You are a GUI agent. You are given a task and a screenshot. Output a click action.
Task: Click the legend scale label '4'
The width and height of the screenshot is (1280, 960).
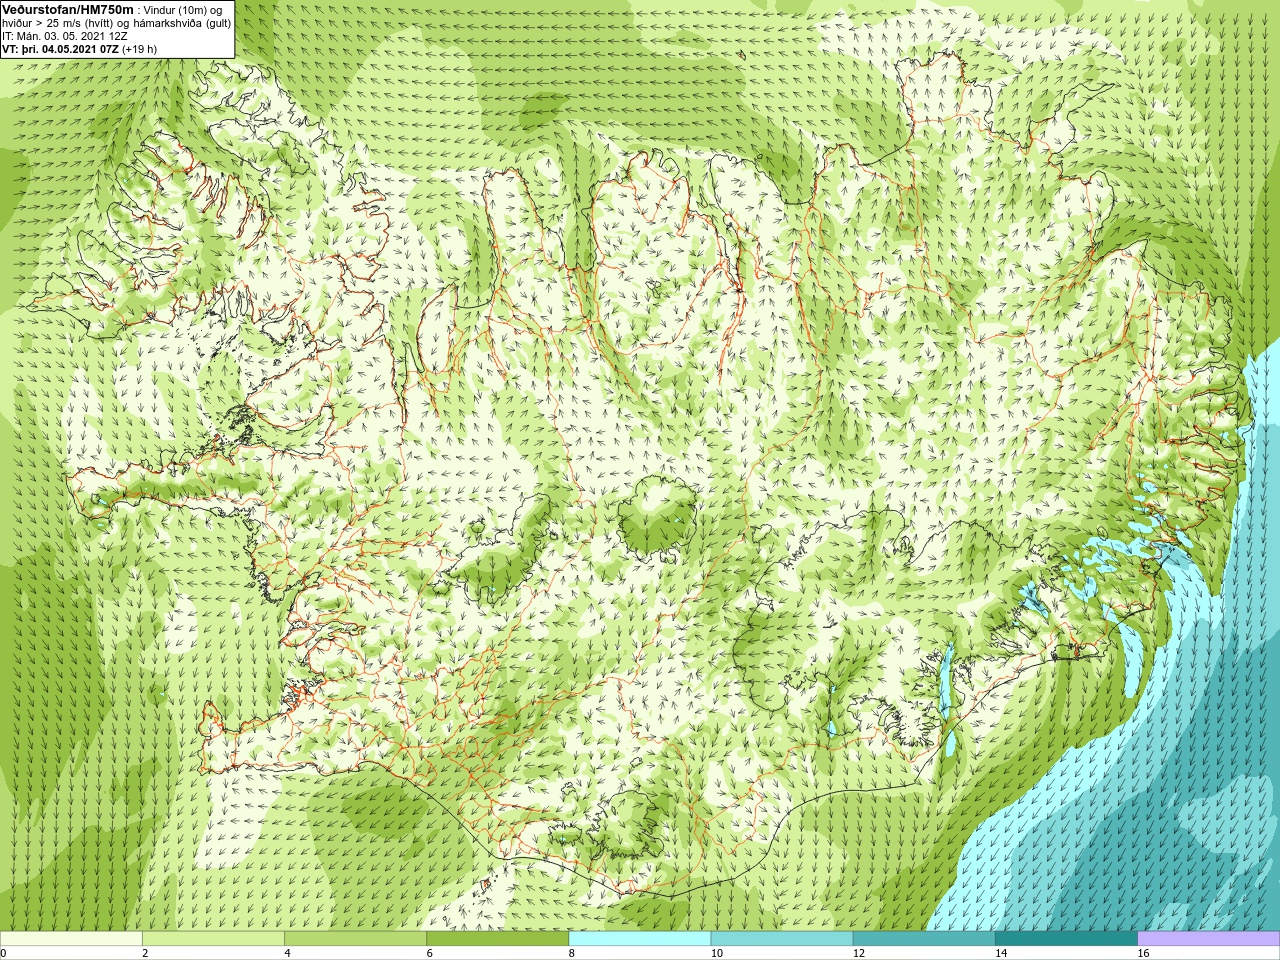[x=287, y=953]
